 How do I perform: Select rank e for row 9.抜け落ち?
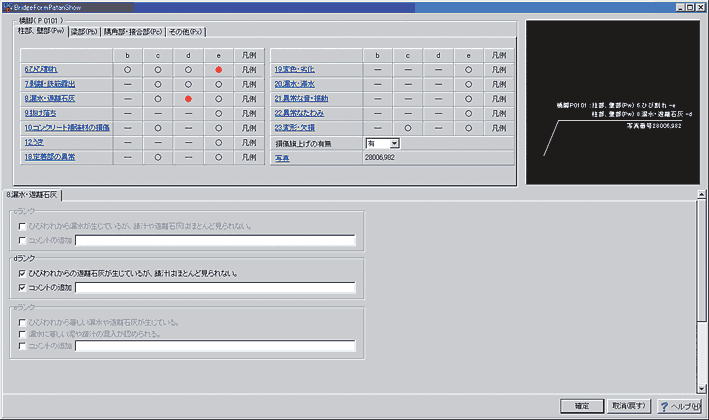coord(218,113)
